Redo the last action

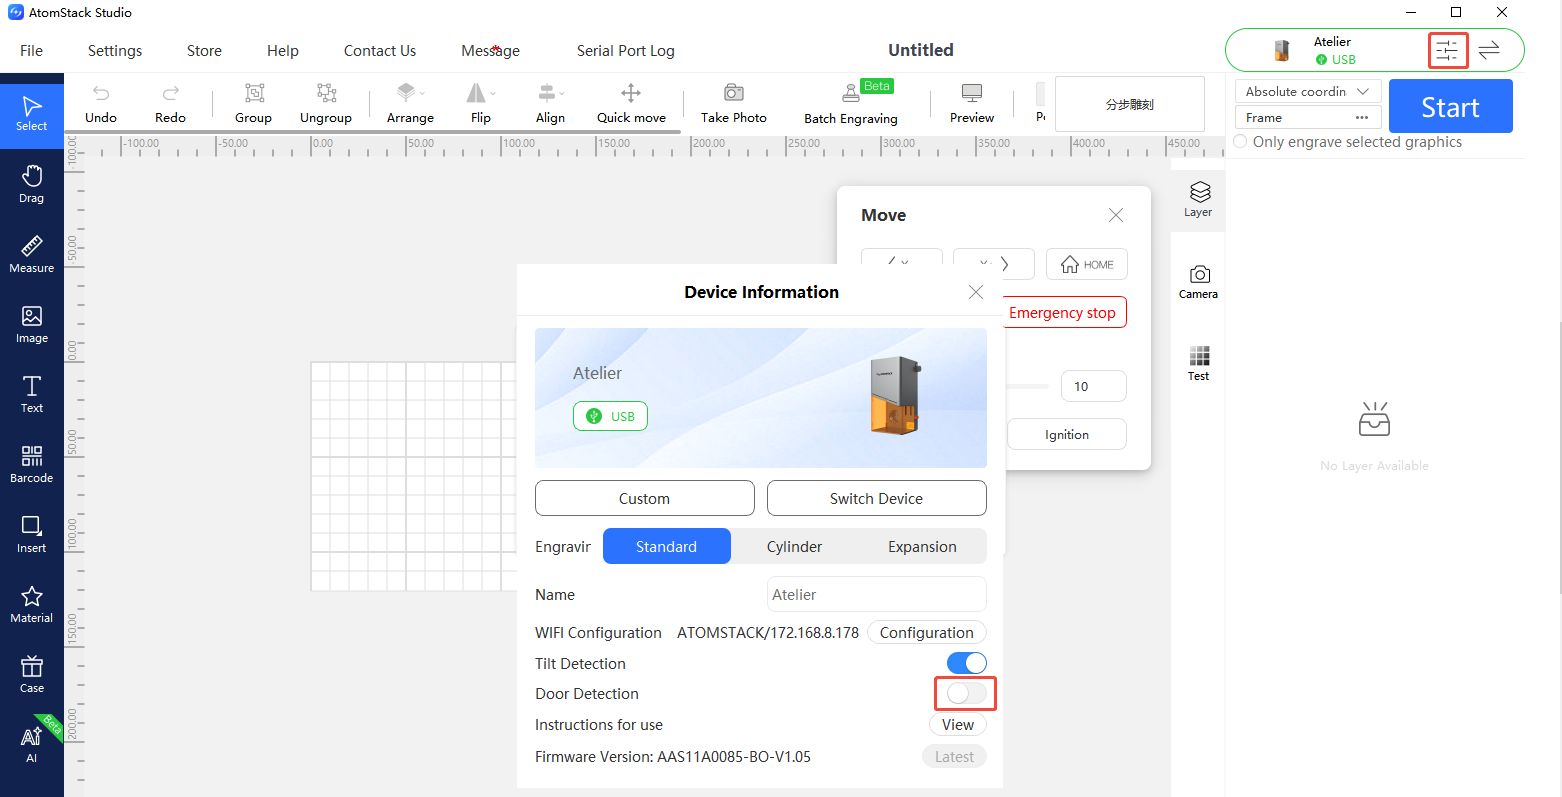click(170, 104)
